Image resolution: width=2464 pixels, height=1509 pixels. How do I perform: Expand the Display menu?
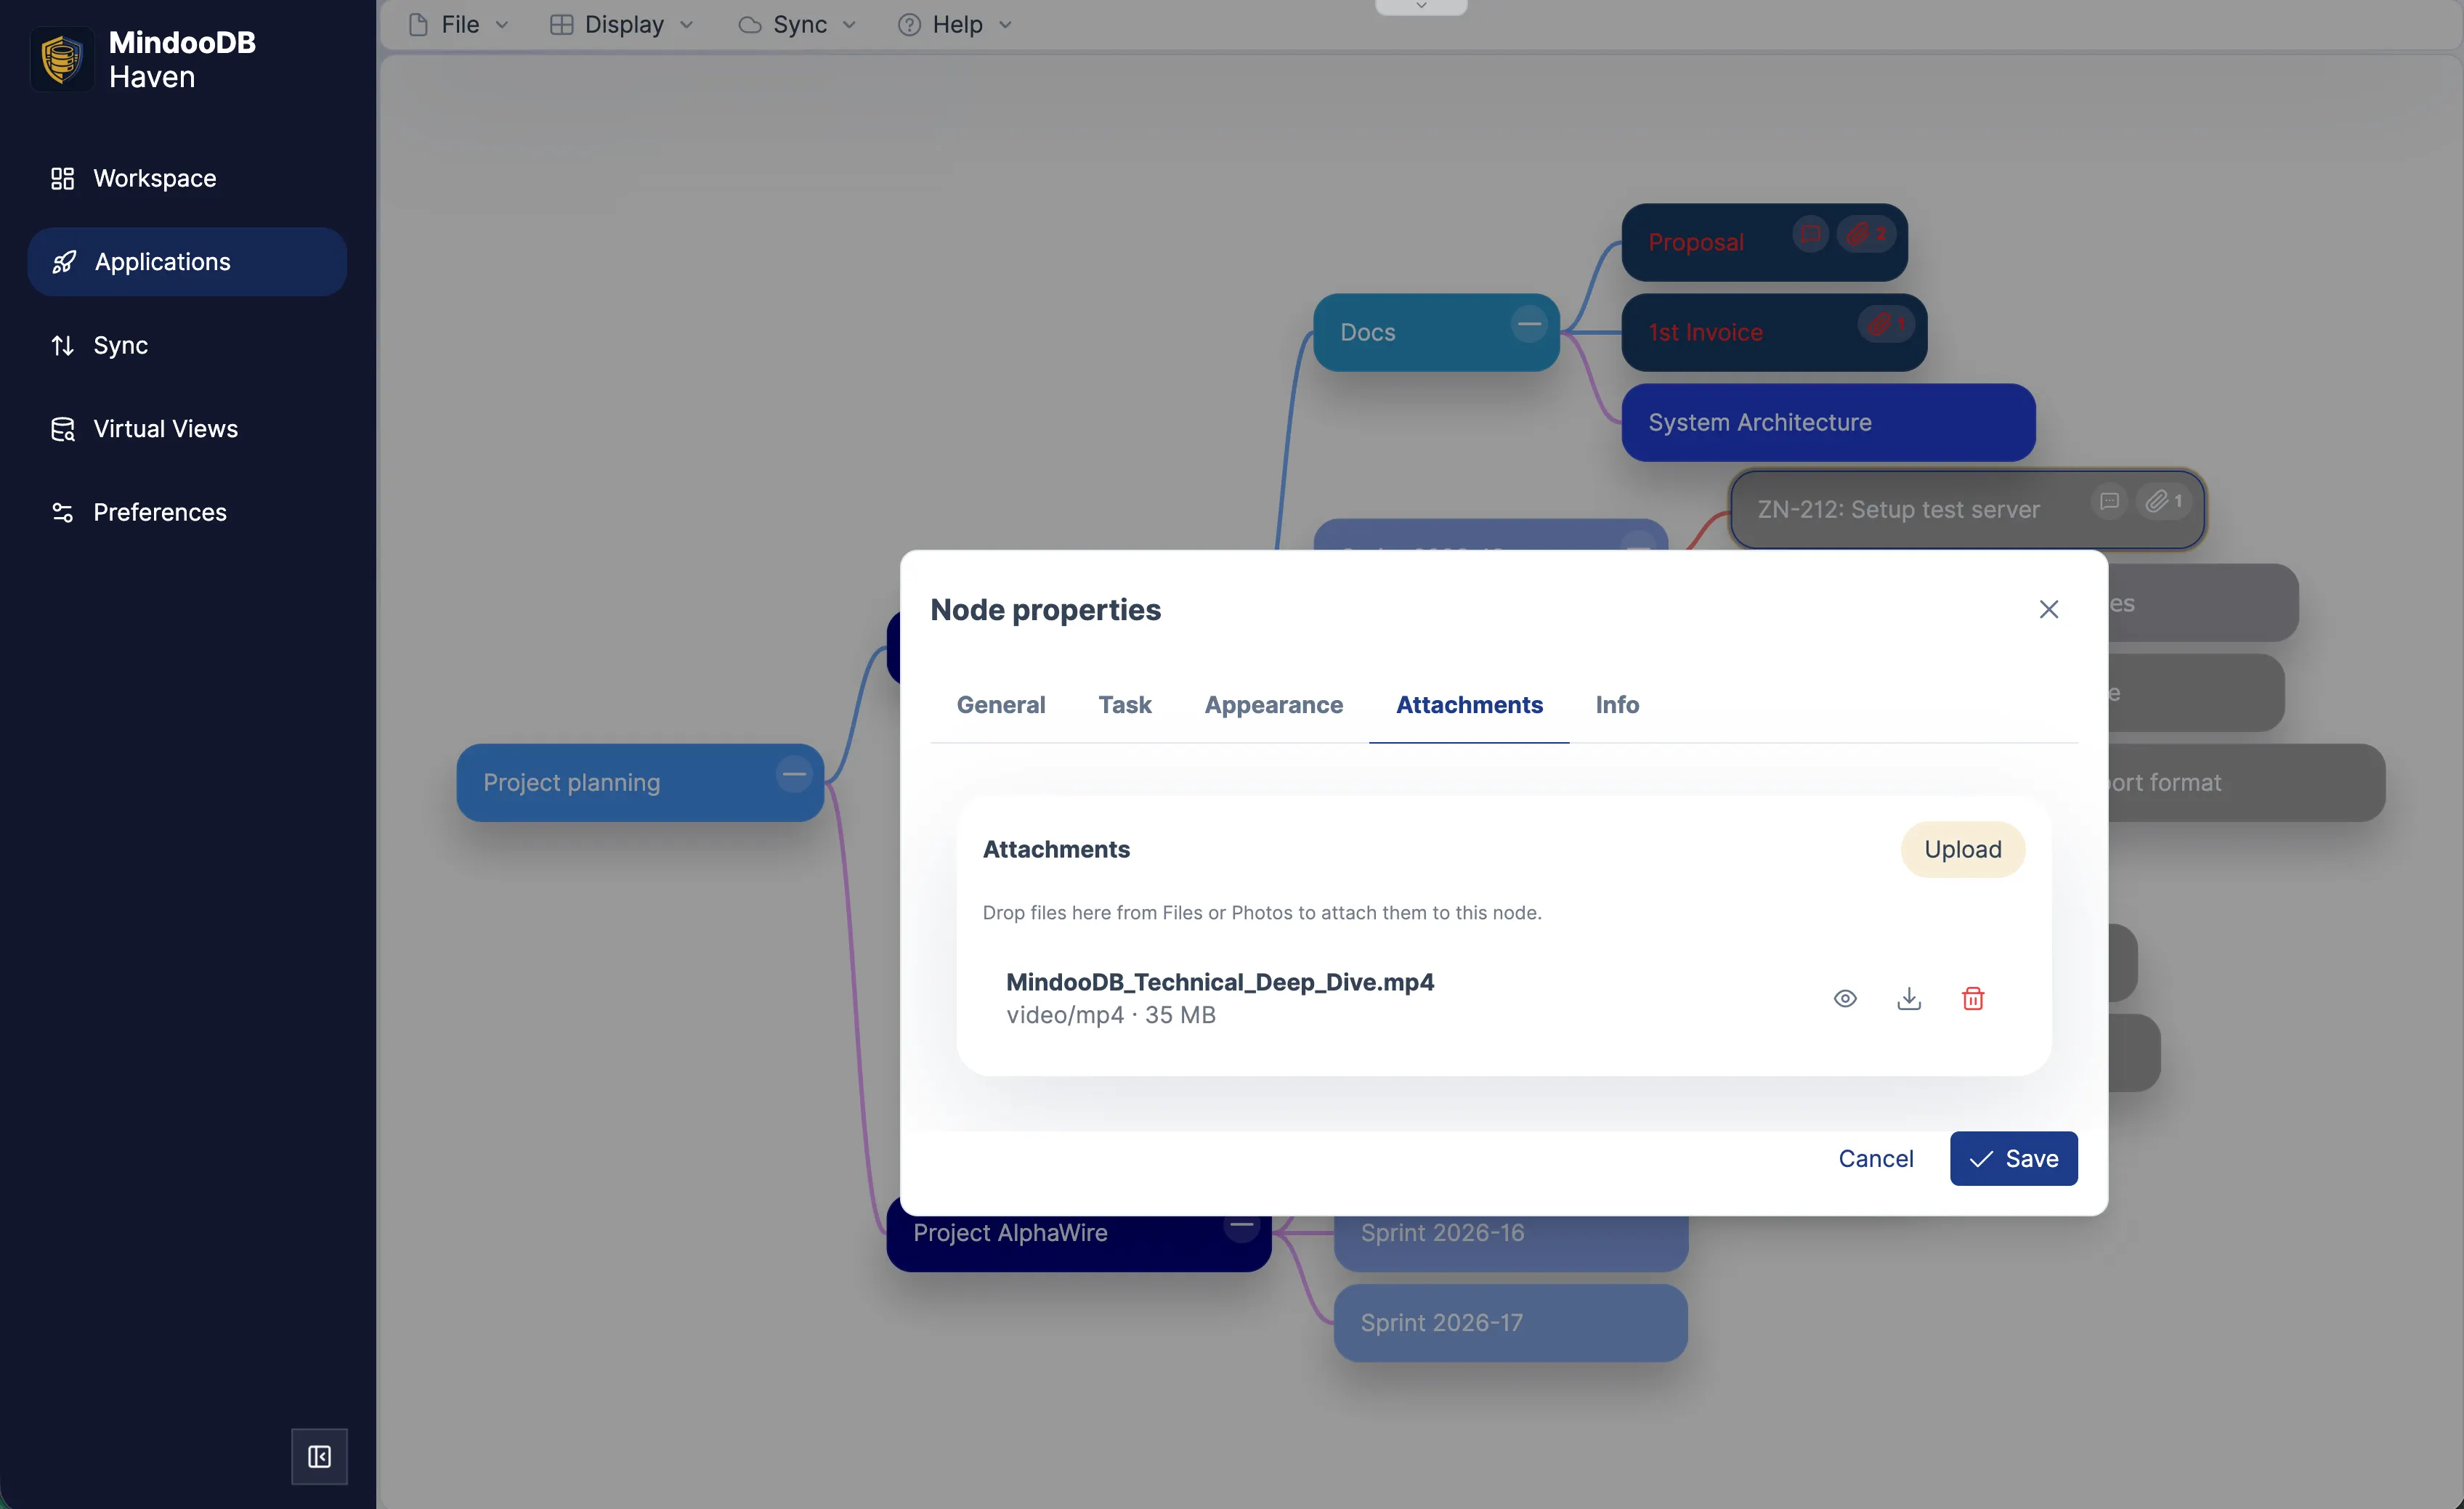pos(623,24)
